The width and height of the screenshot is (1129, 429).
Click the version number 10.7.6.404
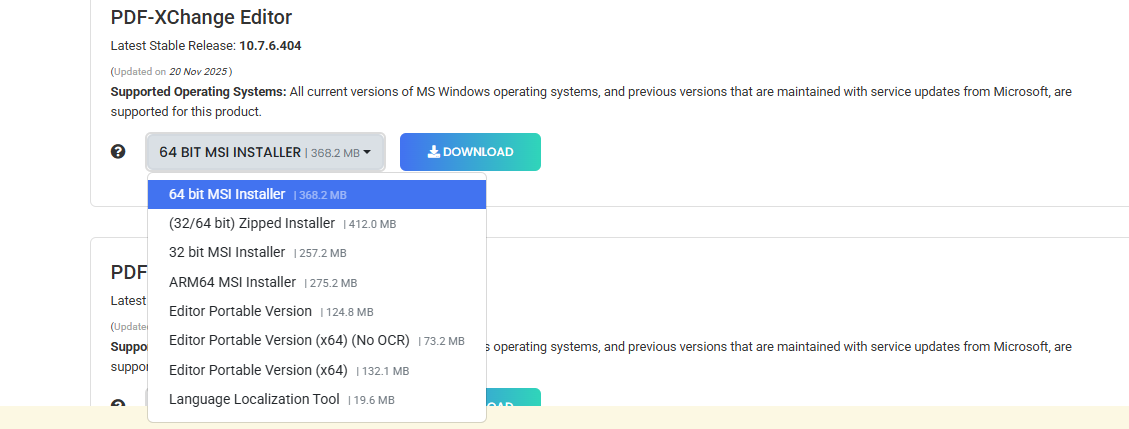click(x=270, y=45)
